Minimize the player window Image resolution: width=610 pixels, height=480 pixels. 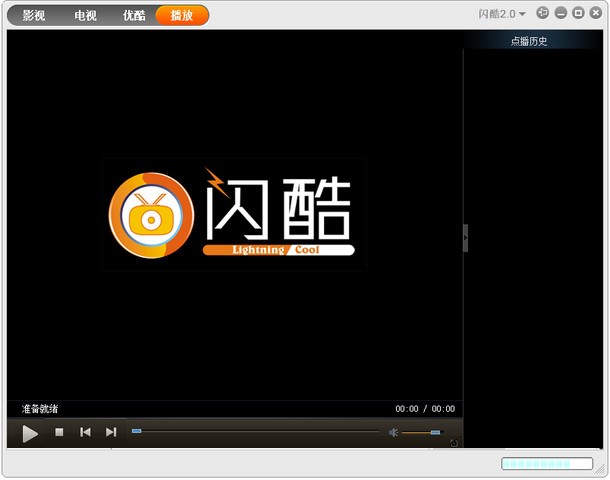coord(561,13)
